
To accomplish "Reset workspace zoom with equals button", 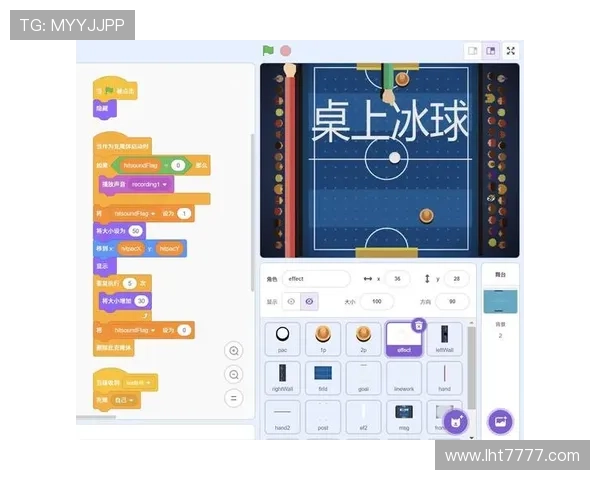I will [x=234, y=398].
